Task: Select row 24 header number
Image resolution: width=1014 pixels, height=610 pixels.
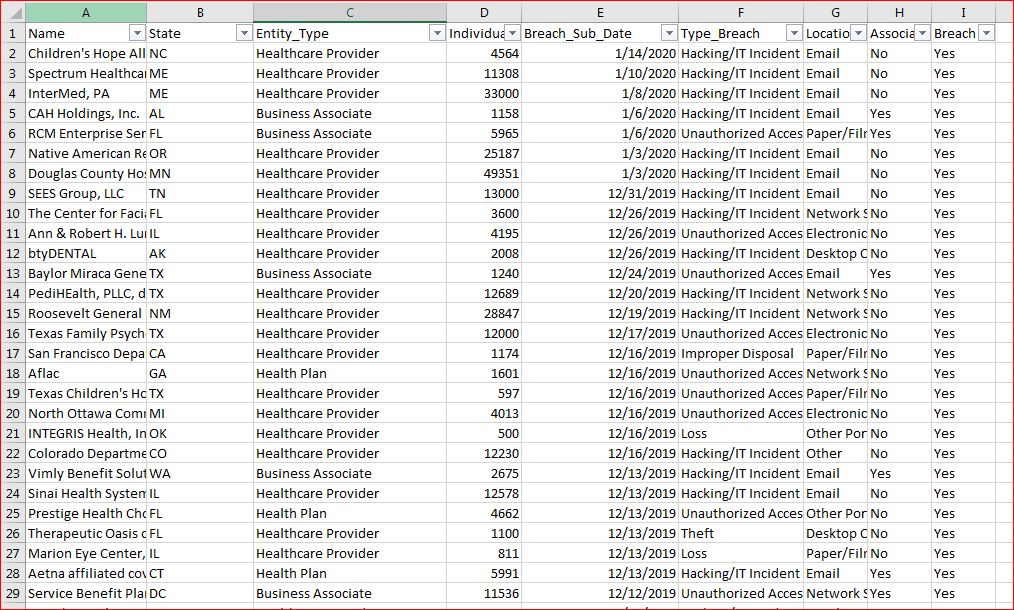Action: pos(13,493)
